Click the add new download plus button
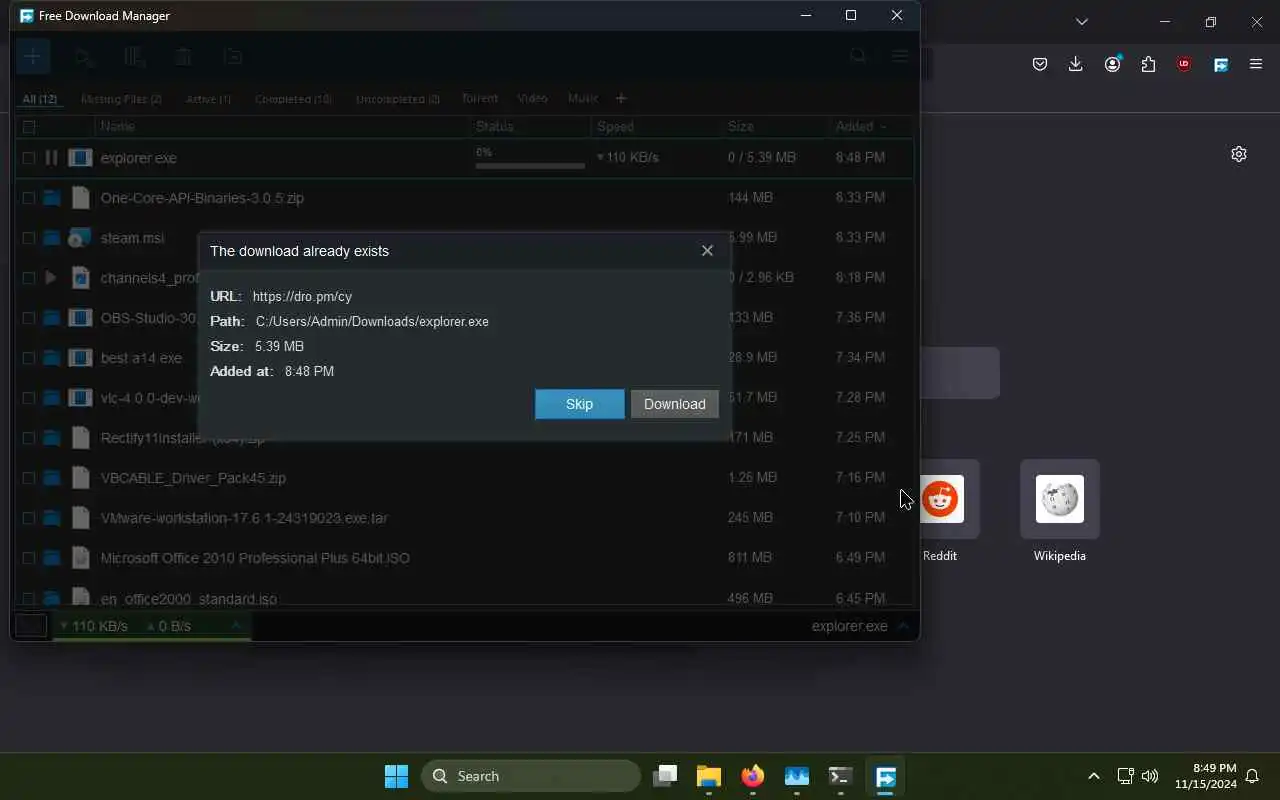 point(32,57)
